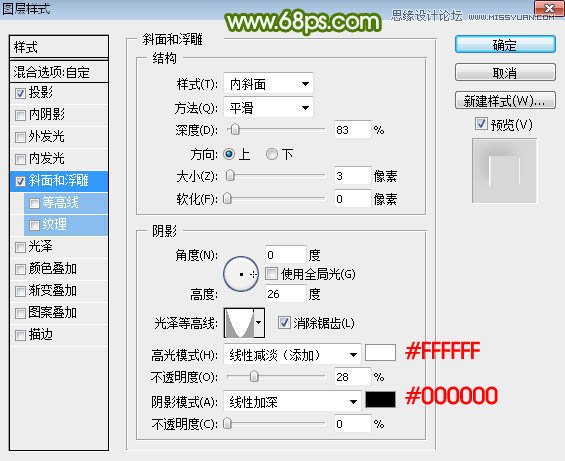Enable the 内发光 checkbox
Screen dimensions: 565x461
[x=20, y=159]
